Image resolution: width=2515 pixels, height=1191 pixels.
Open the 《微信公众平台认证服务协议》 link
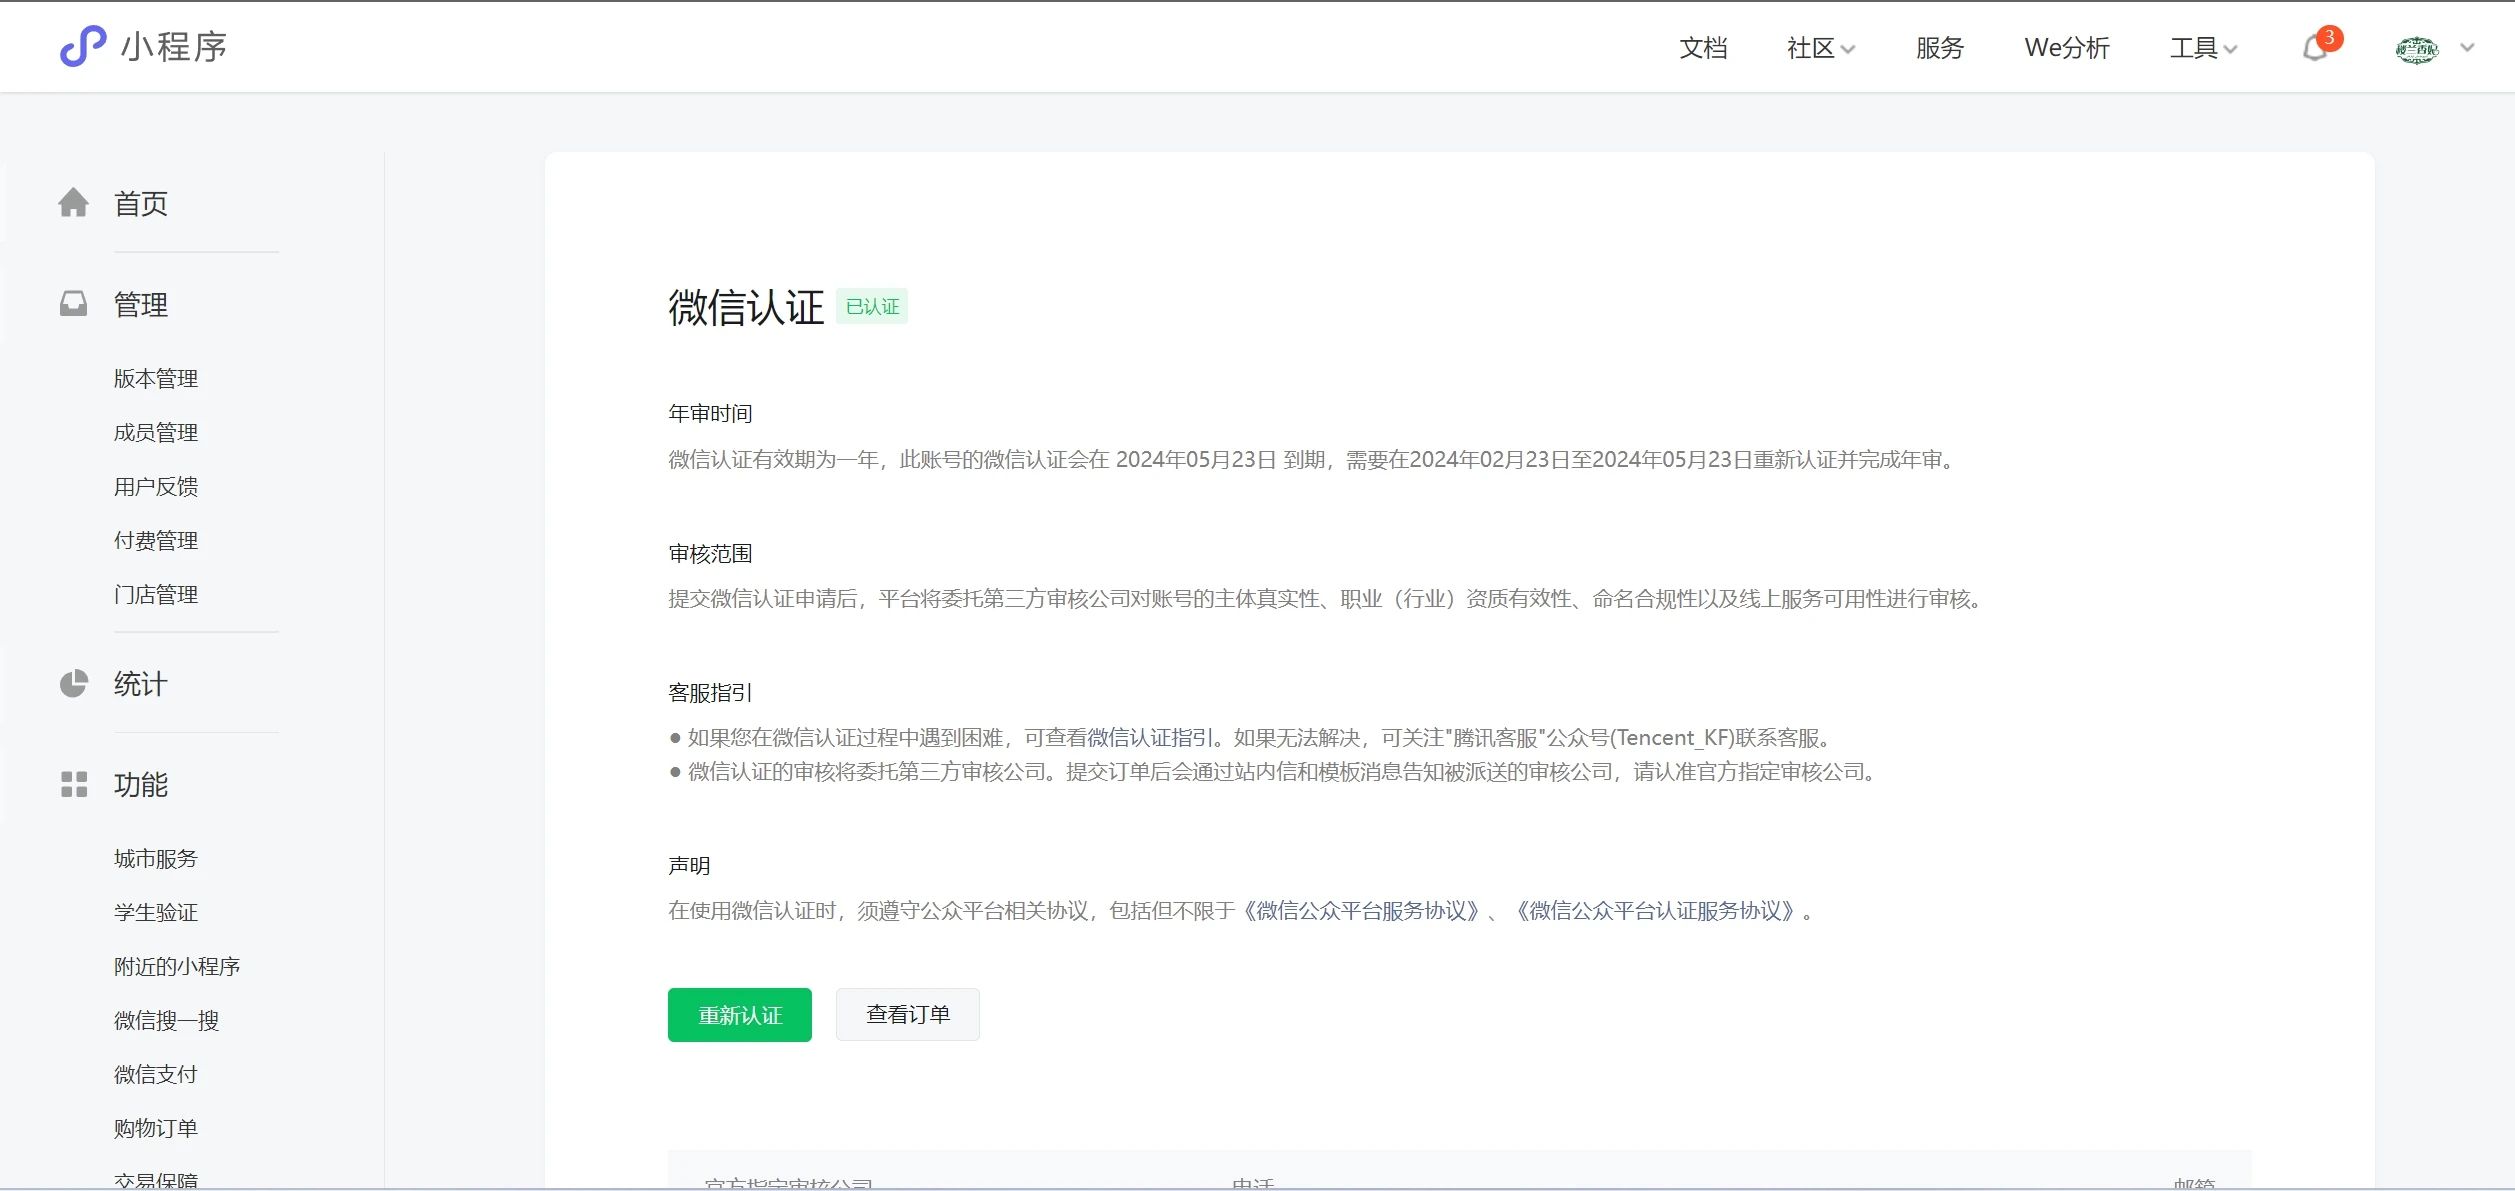pyautogui.click(x=1656, y=911)
